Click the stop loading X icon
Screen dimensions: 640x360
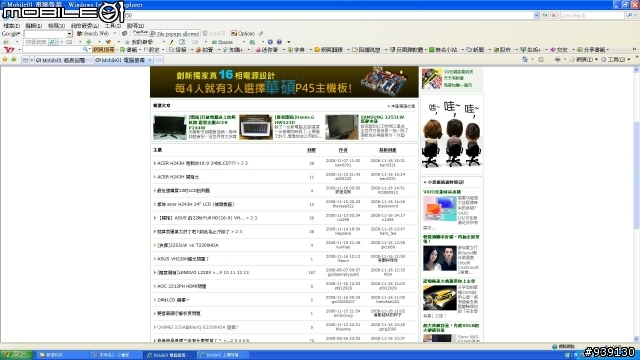553,16
